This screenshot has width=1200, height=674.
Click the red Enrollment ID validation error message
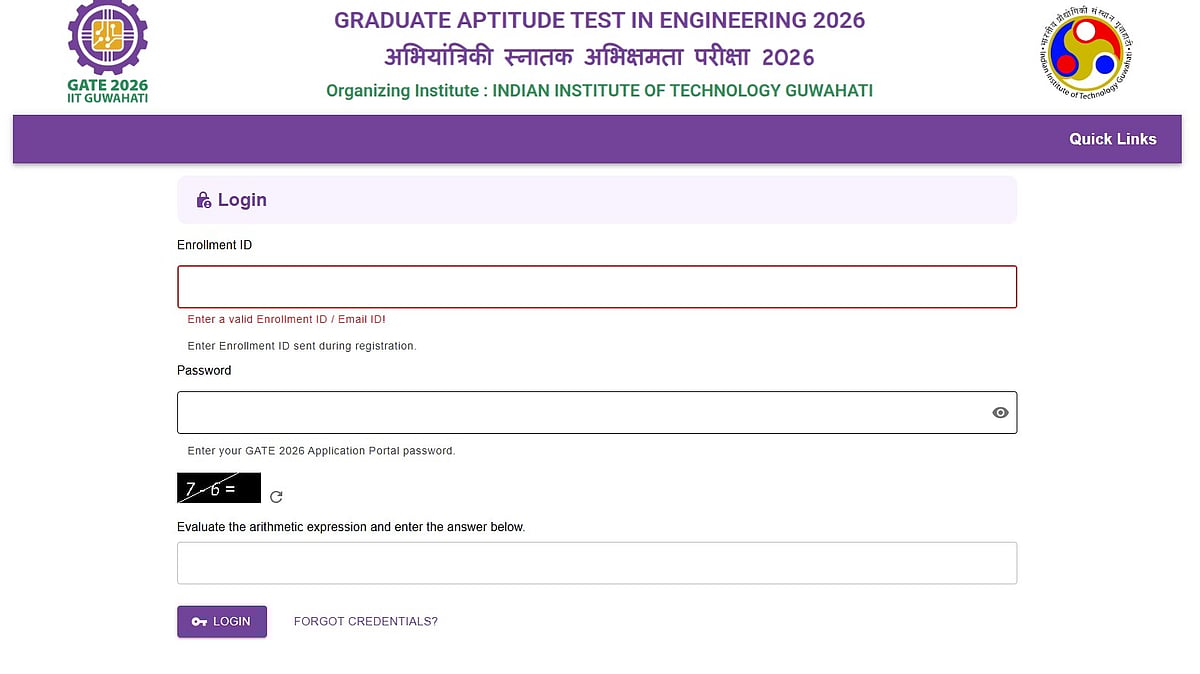[285, 319]
